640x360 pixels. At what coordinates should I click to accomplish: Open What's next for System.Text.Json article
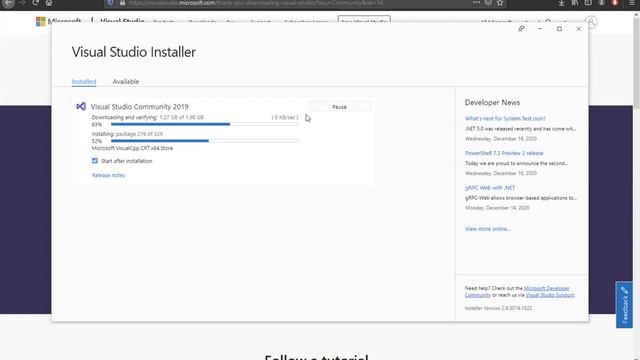click(505, 118)
